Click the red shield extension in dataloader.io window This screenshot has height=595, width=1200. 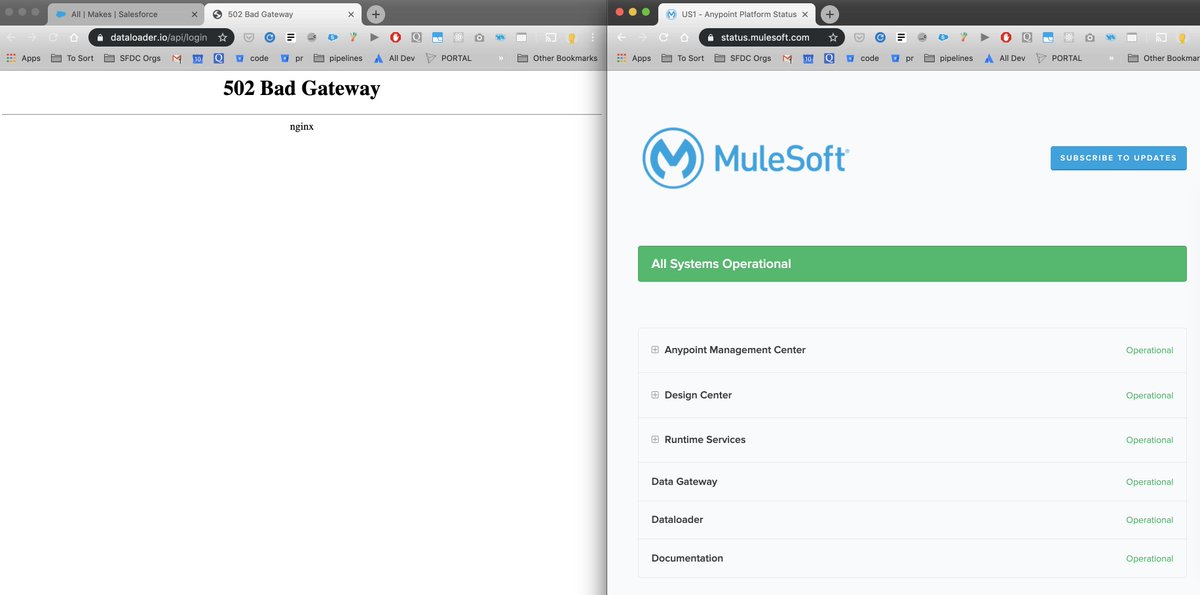pos(396,37)
